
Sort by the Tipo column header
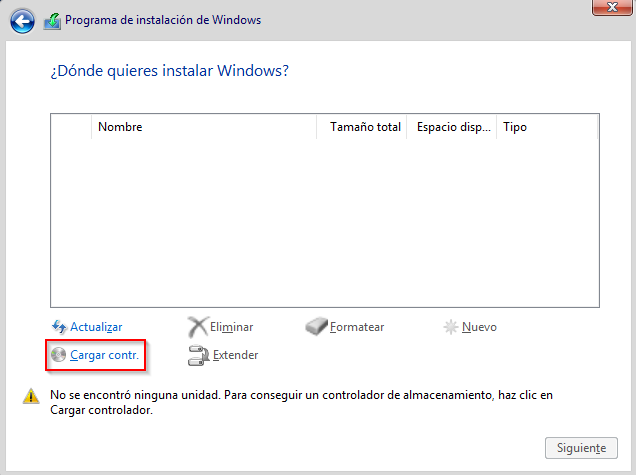[x=515, y=127]
